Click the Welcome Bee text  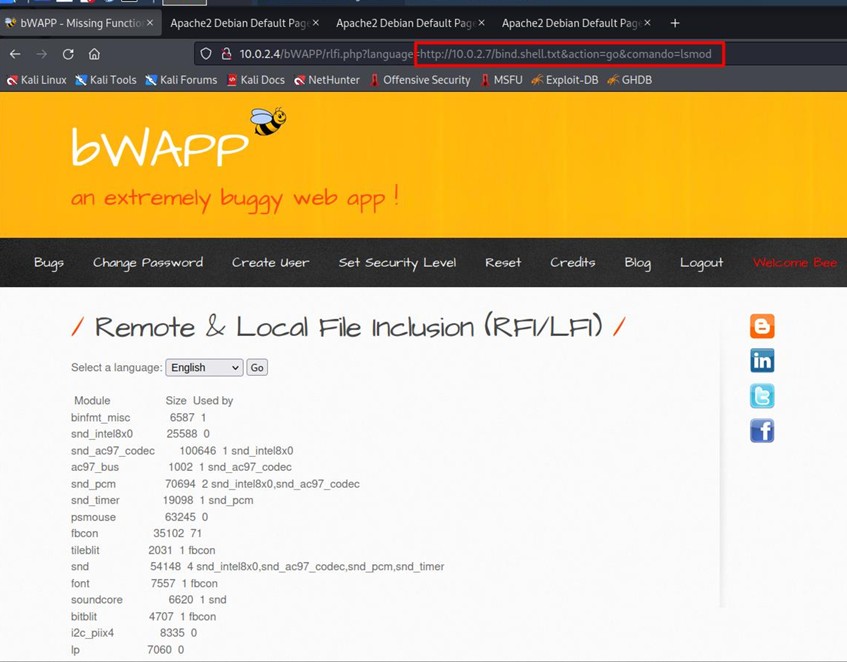[795, 262]
